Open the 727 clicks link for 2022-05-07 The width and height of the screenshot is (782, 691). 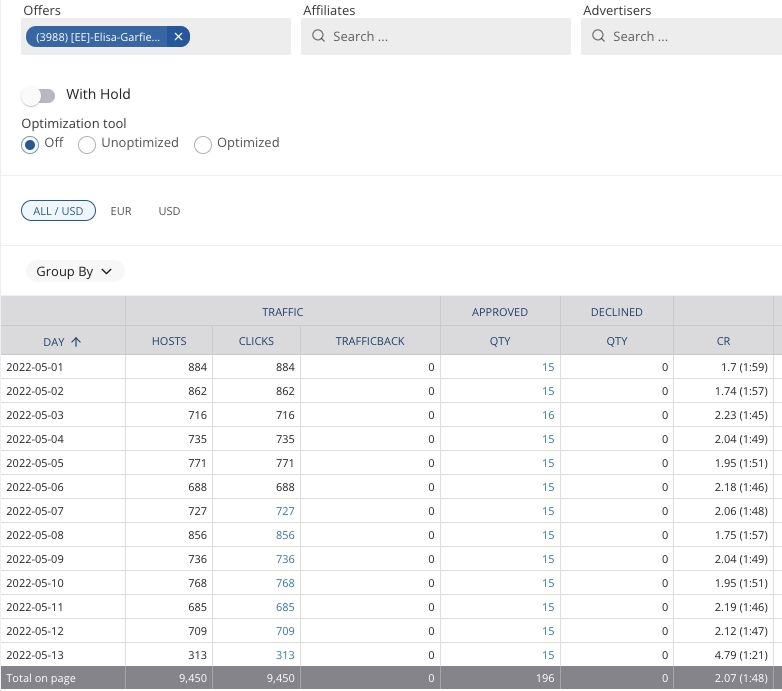click(285, 511)
